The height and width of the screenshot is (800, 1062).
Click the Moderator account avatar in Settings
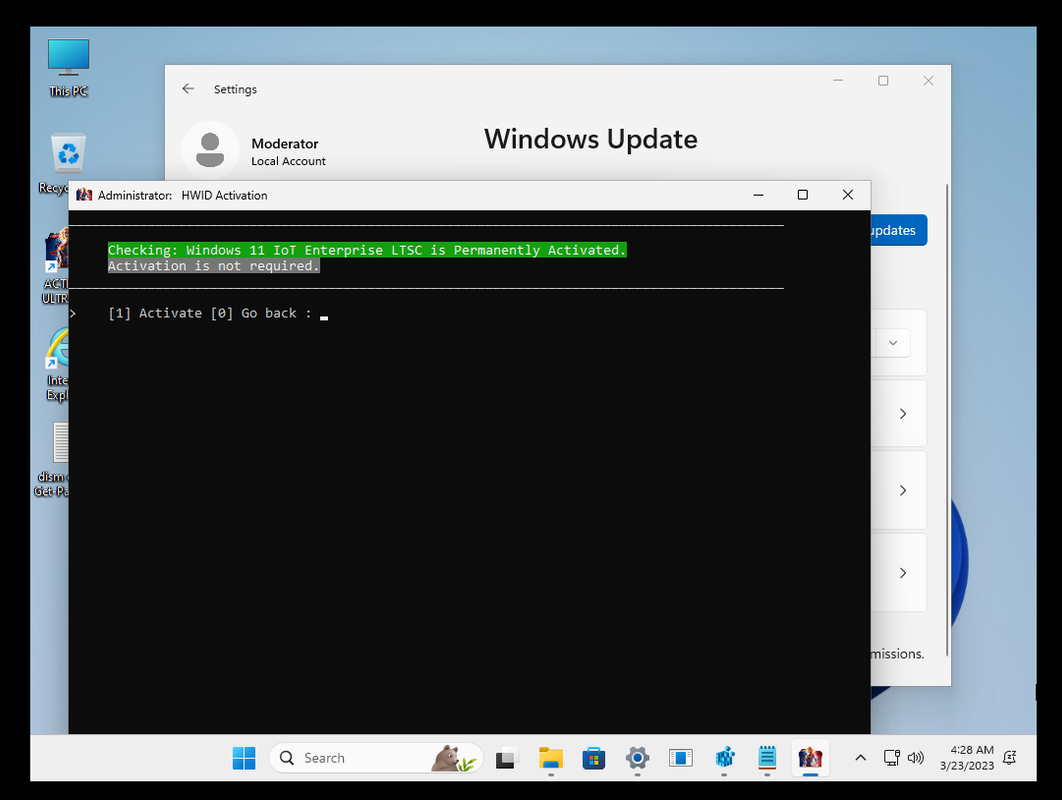pos(210,150)
